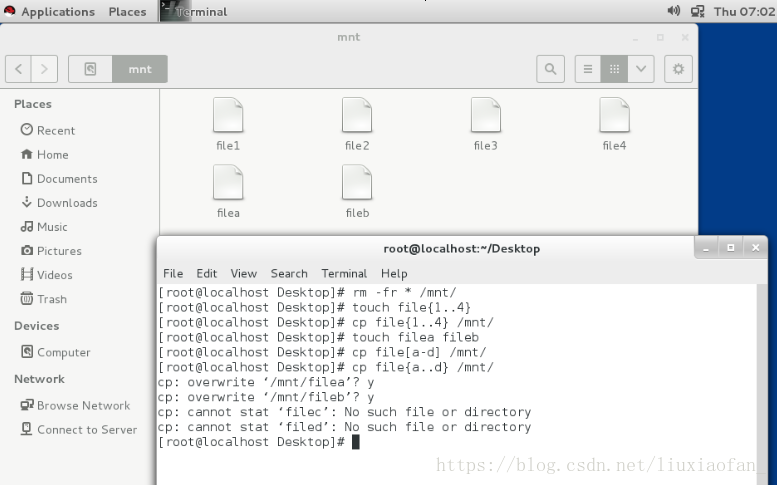This screenshot has height=485, width=777.
Task: Expand the view options dropdown arrow
Action: point(641,69)
